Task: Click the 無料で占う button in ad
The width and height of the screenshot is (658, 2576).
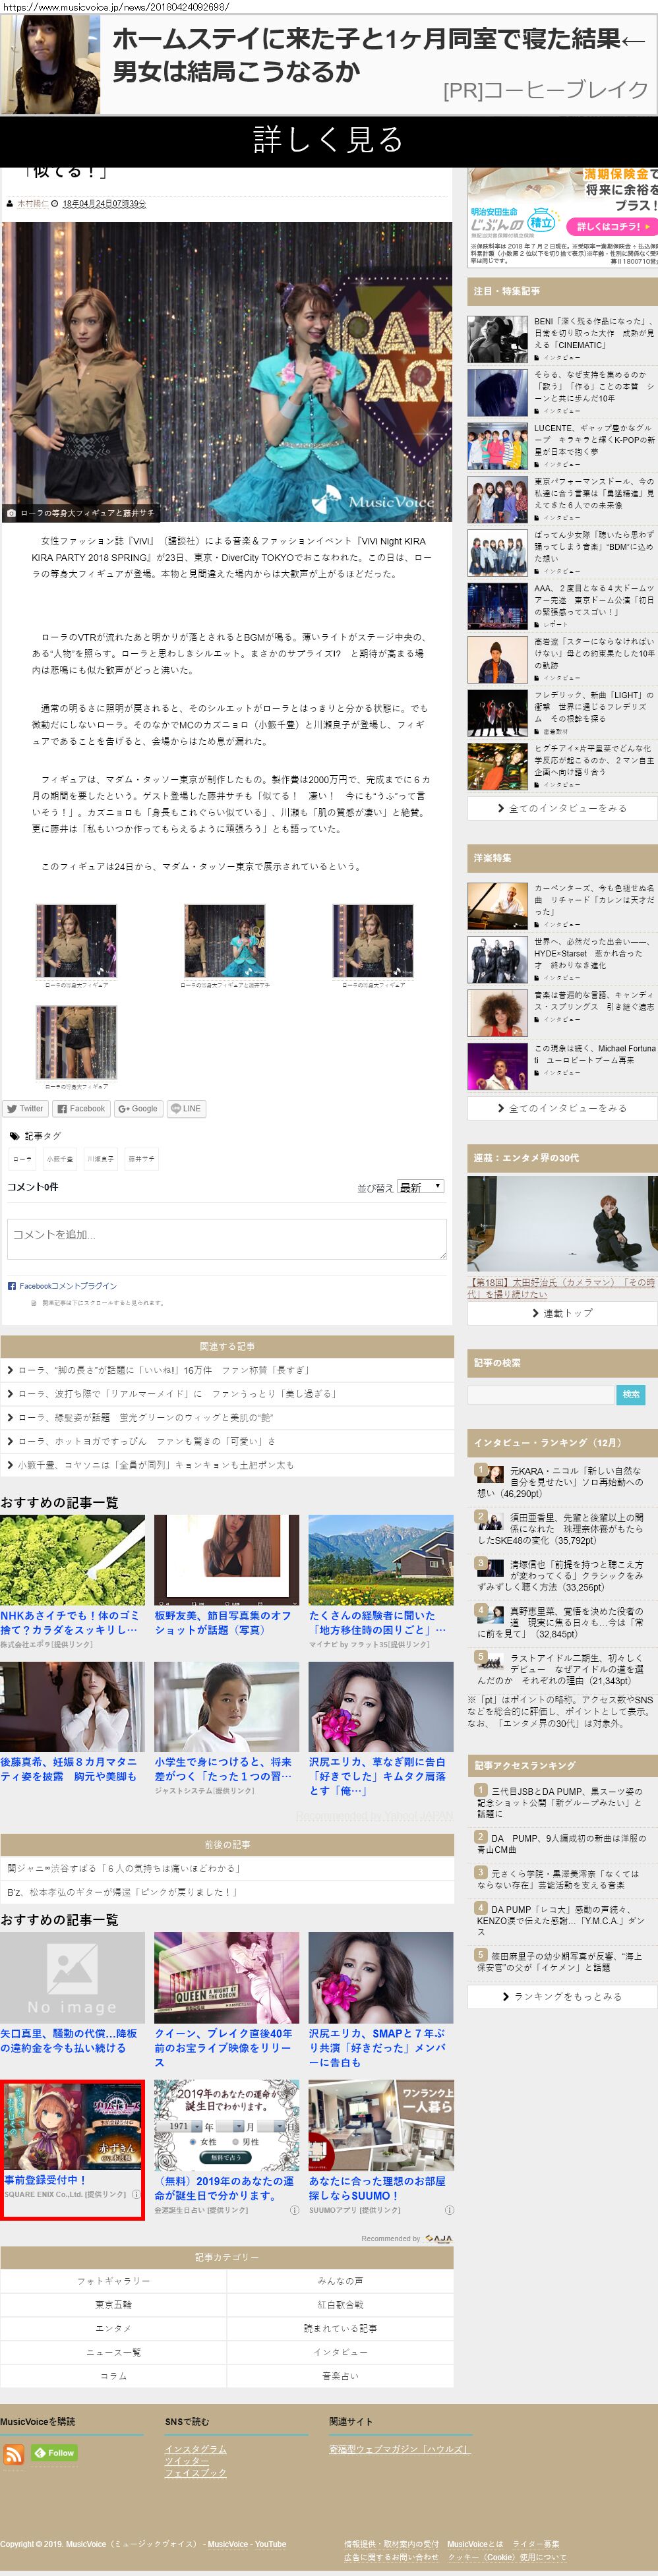Action: pyautogui.click(x=225, y=2157)
